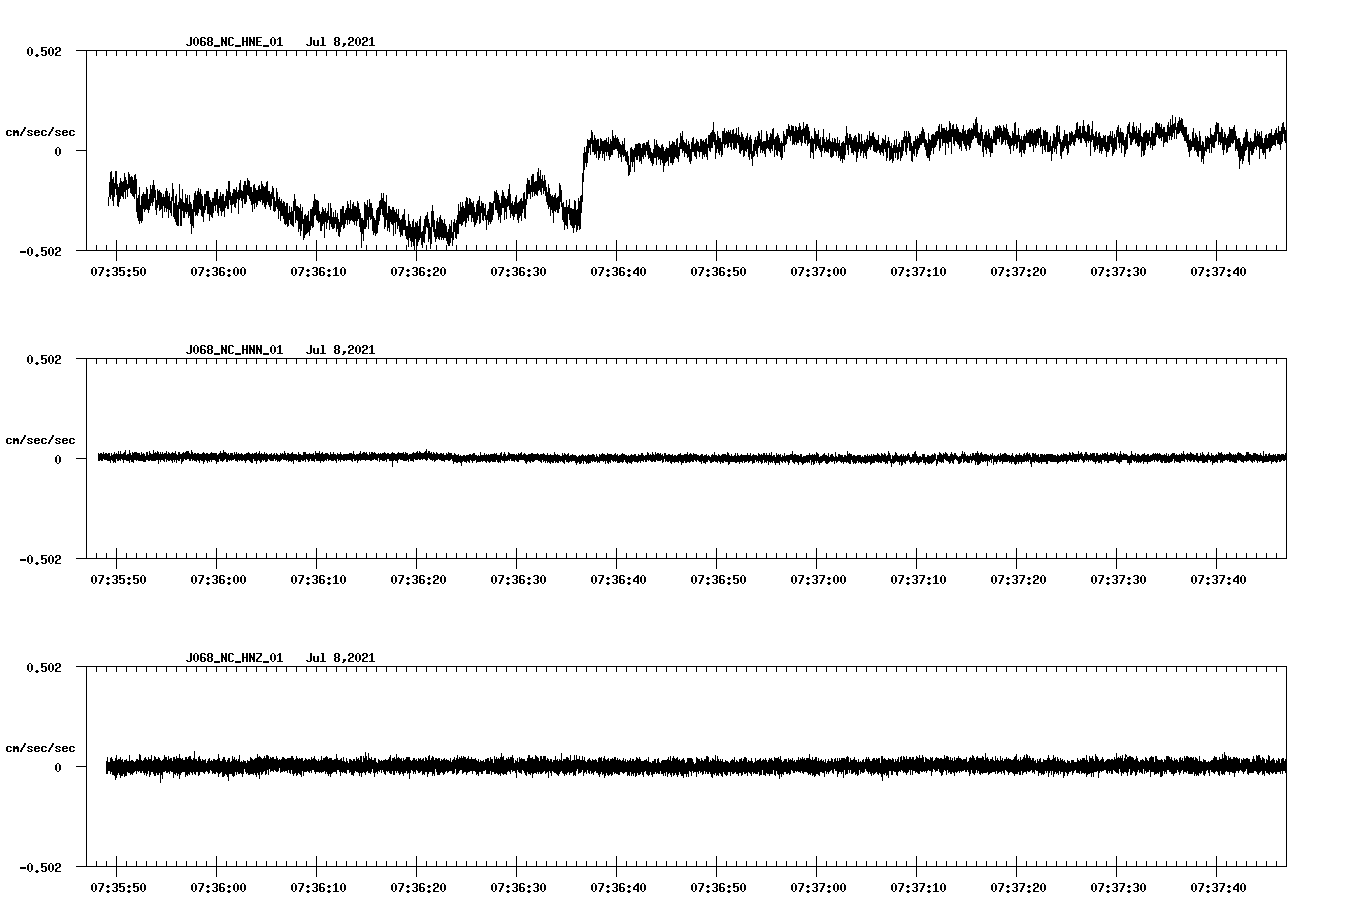Image resolution: width=1358 pixels, height=924 pixels.
Task: Click time label 07:36:20 under HNE plot
Action: click(x=418, y=272)
